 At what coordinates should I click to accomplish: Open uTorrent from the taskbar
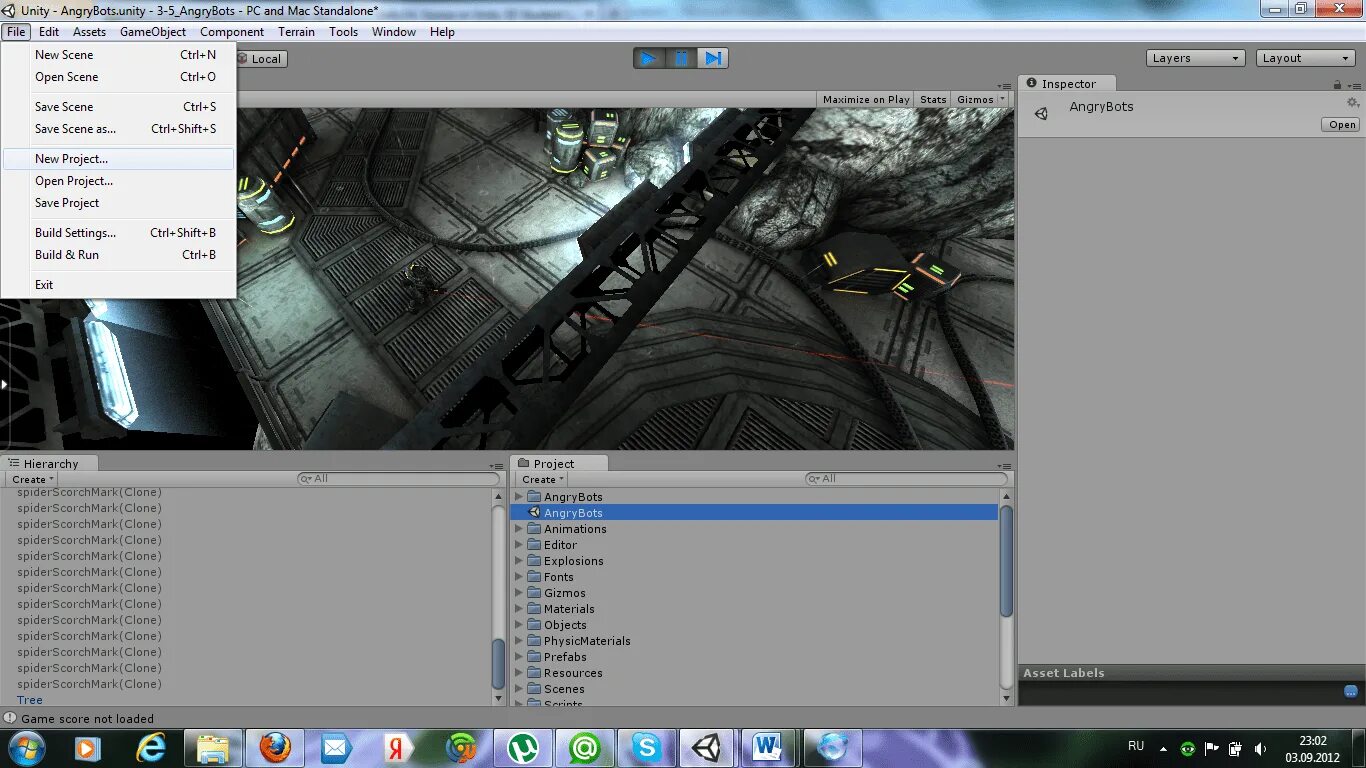pyautogui.click(x=523, y=747)
